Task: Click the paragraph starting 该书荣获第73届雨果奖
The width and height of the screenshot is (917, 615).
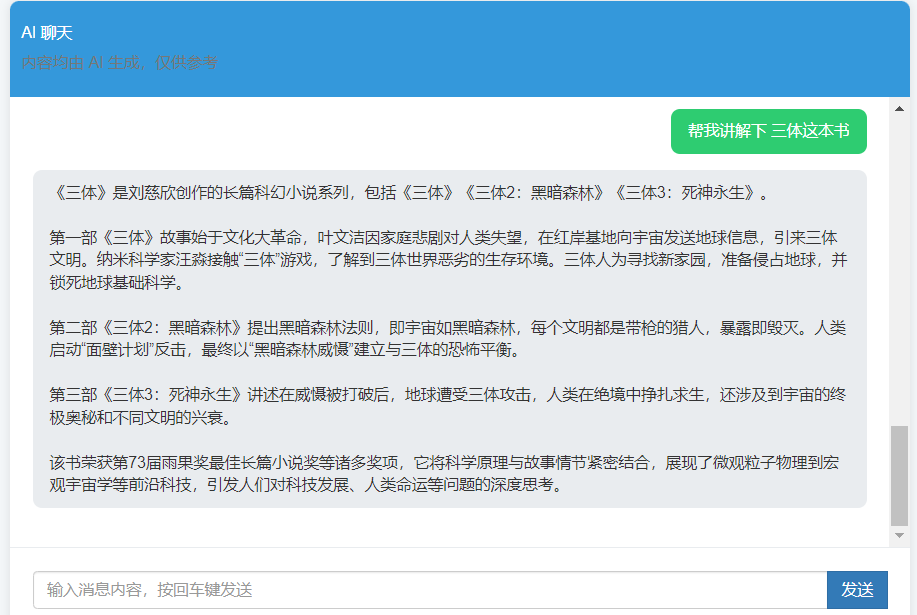Action: pyautogui.click(x=444, y=474)
